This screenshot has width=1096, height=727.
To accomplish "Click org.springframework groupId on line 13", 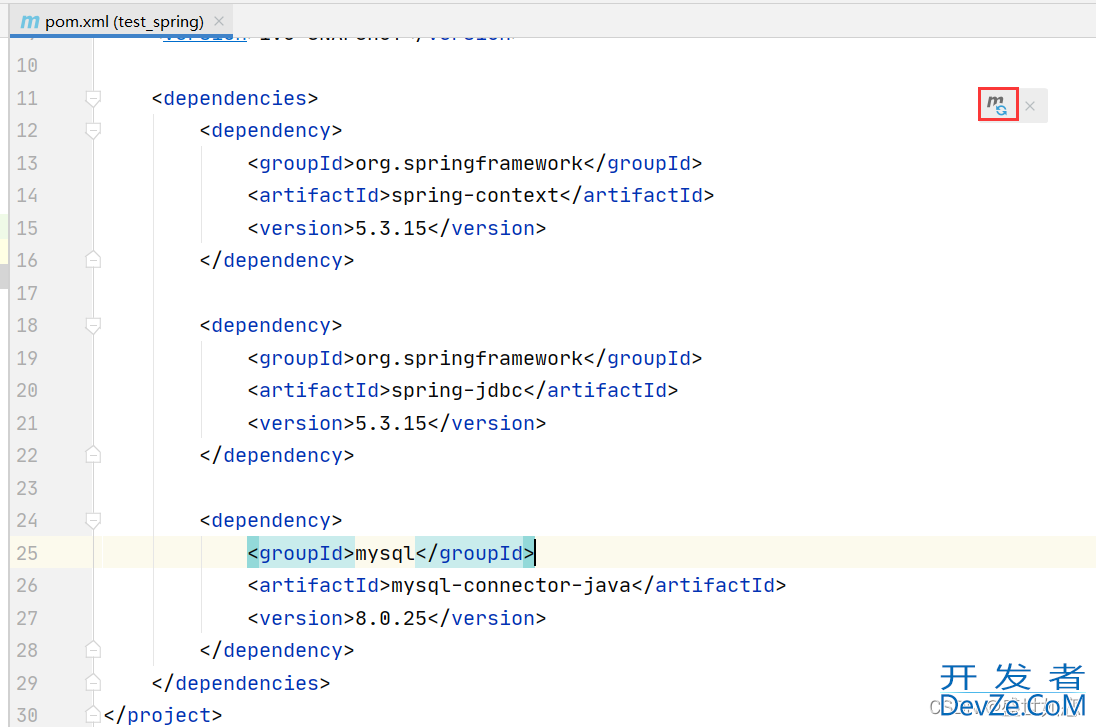I will 469,163.
